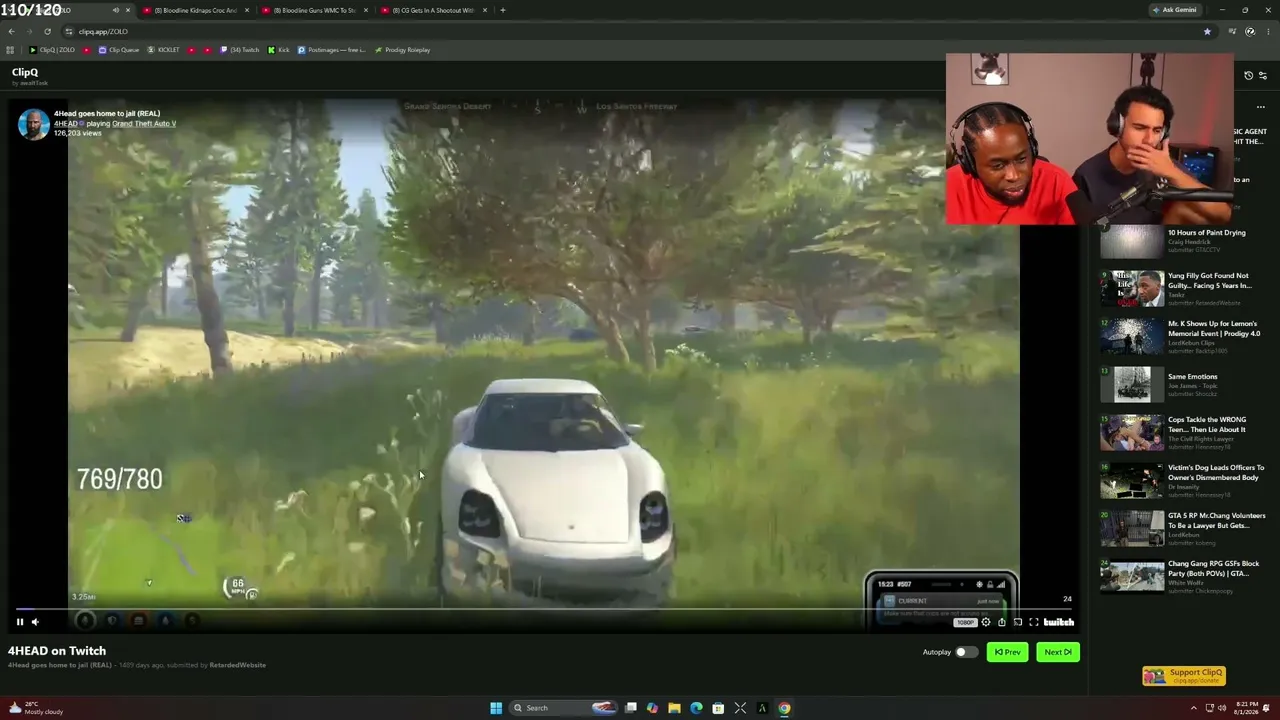Open the ClipQ | ZOLO bookmark
1280x720 pixels.
coord(52,50)
